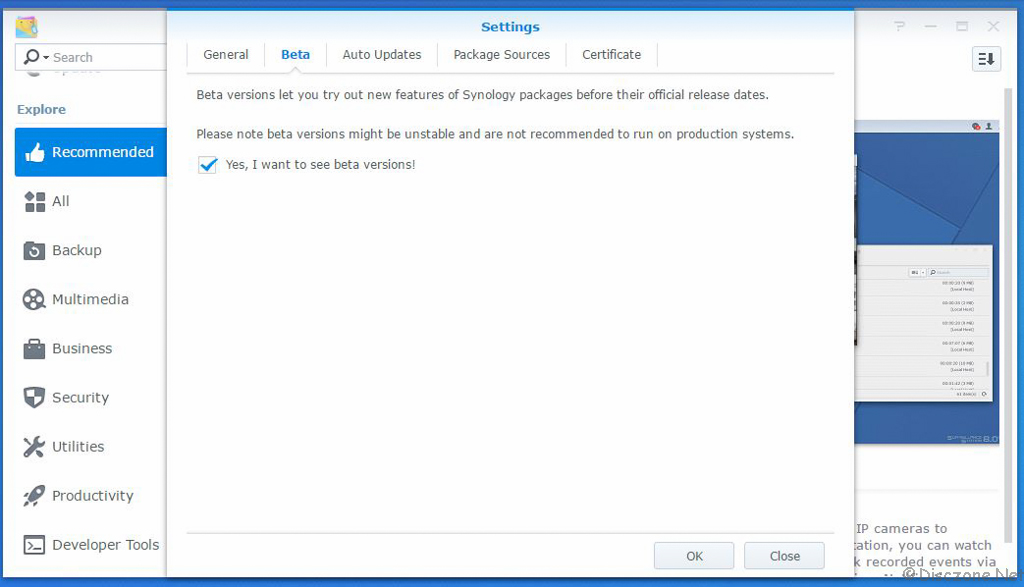Screen dimensions: 1024x587
Task: Select the All category label
Action: [x=61, y=202]
